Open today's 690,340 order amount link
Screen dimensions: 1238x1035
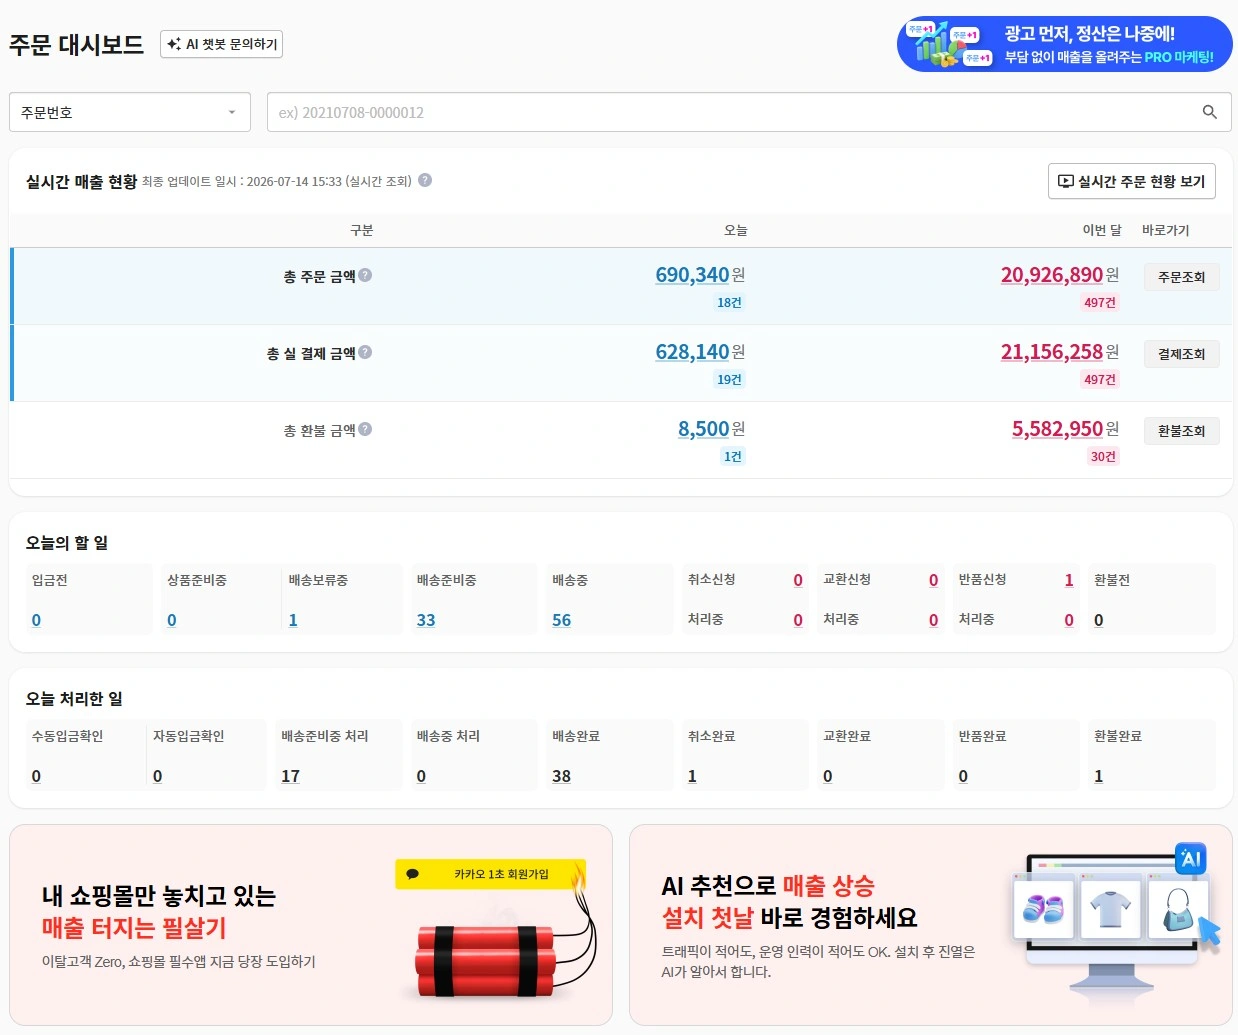692,275
